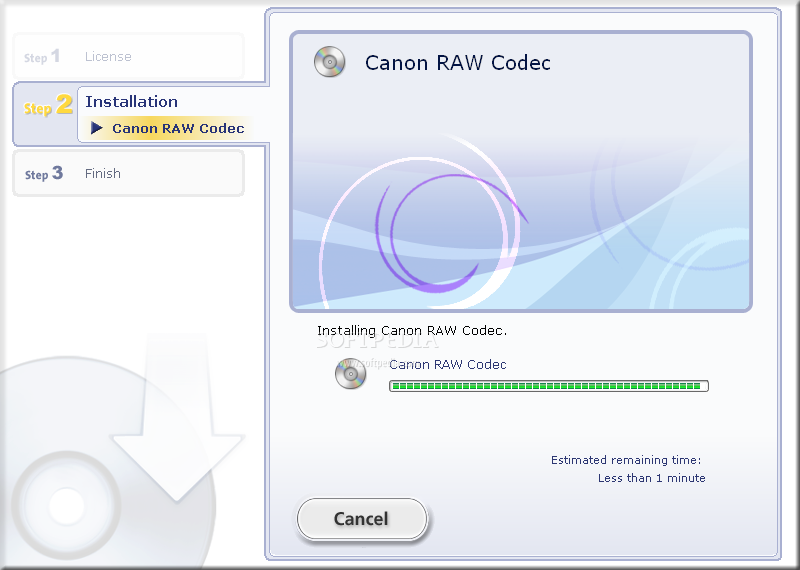This screenshot has width=800, height=570.
Task: Click the Cancel button
Action: click(x=362, y=518)
